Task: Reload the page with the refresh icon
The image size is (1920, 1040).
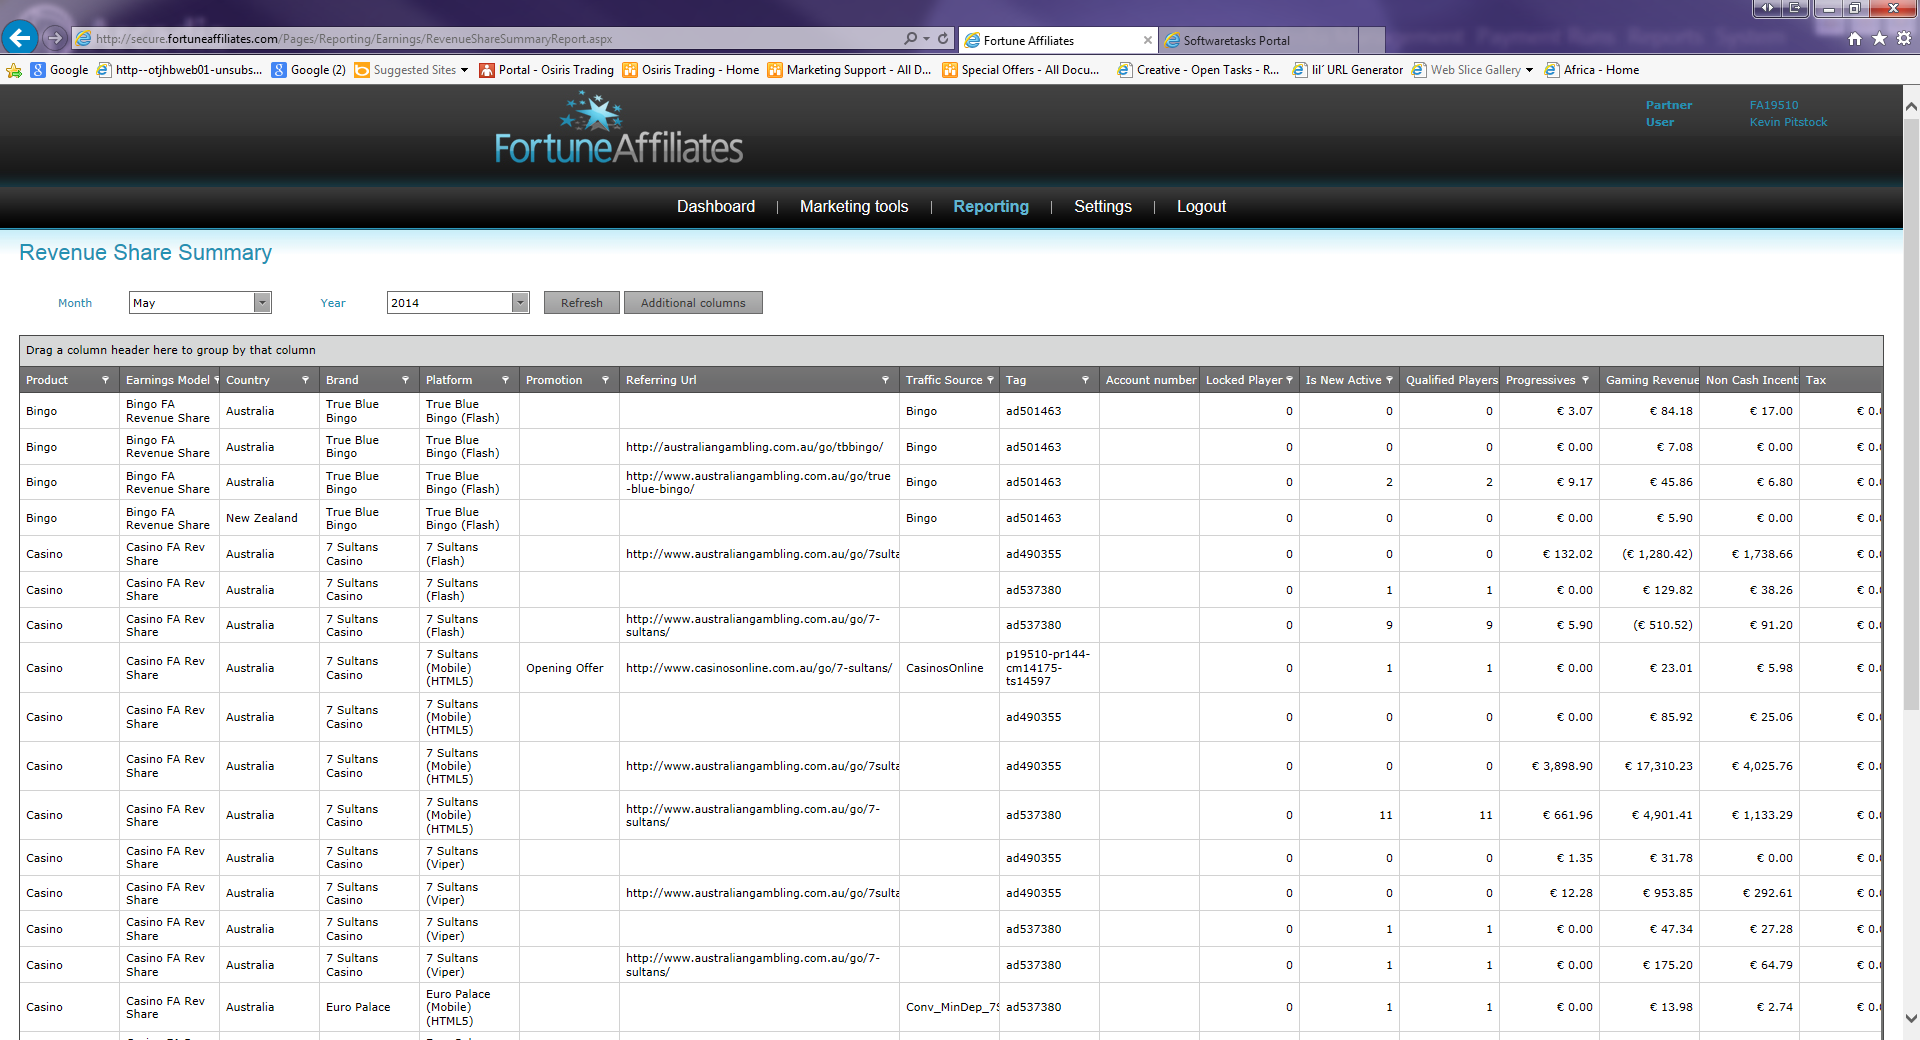Action: [943, 39]
